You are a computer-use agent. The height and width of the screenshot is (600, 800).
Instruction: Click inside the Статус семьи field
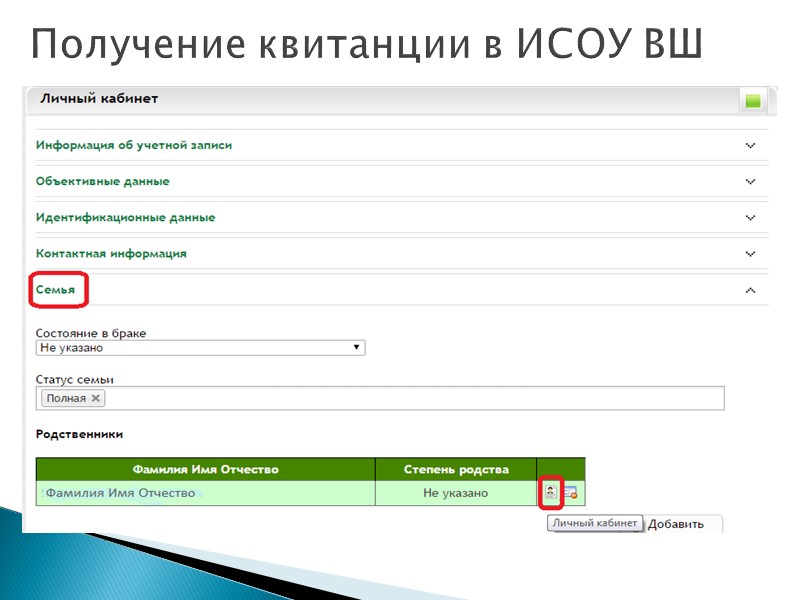click(x=380, y=398)
